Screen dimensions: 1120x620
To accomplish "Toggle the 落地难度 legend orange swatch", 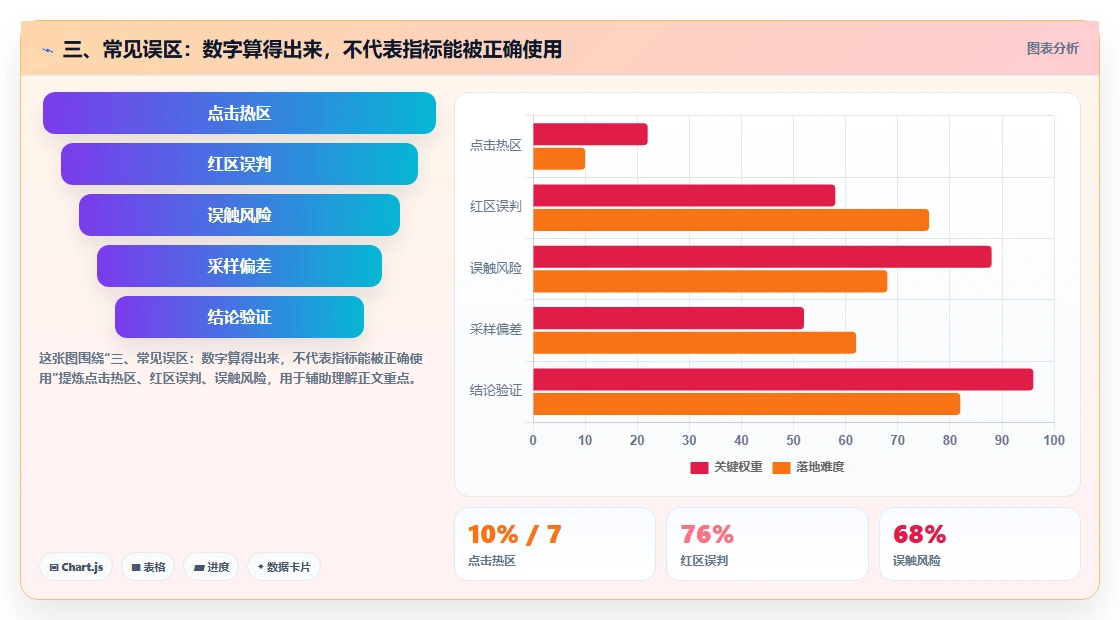I will (x=781, y=467).
